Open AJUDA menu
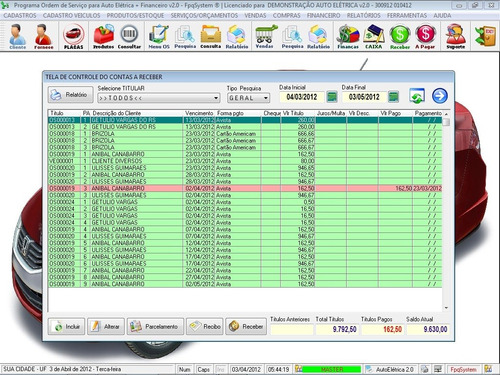Image resolution: width=500 pixels, height=375 pixels. click(x=442, y=16)
